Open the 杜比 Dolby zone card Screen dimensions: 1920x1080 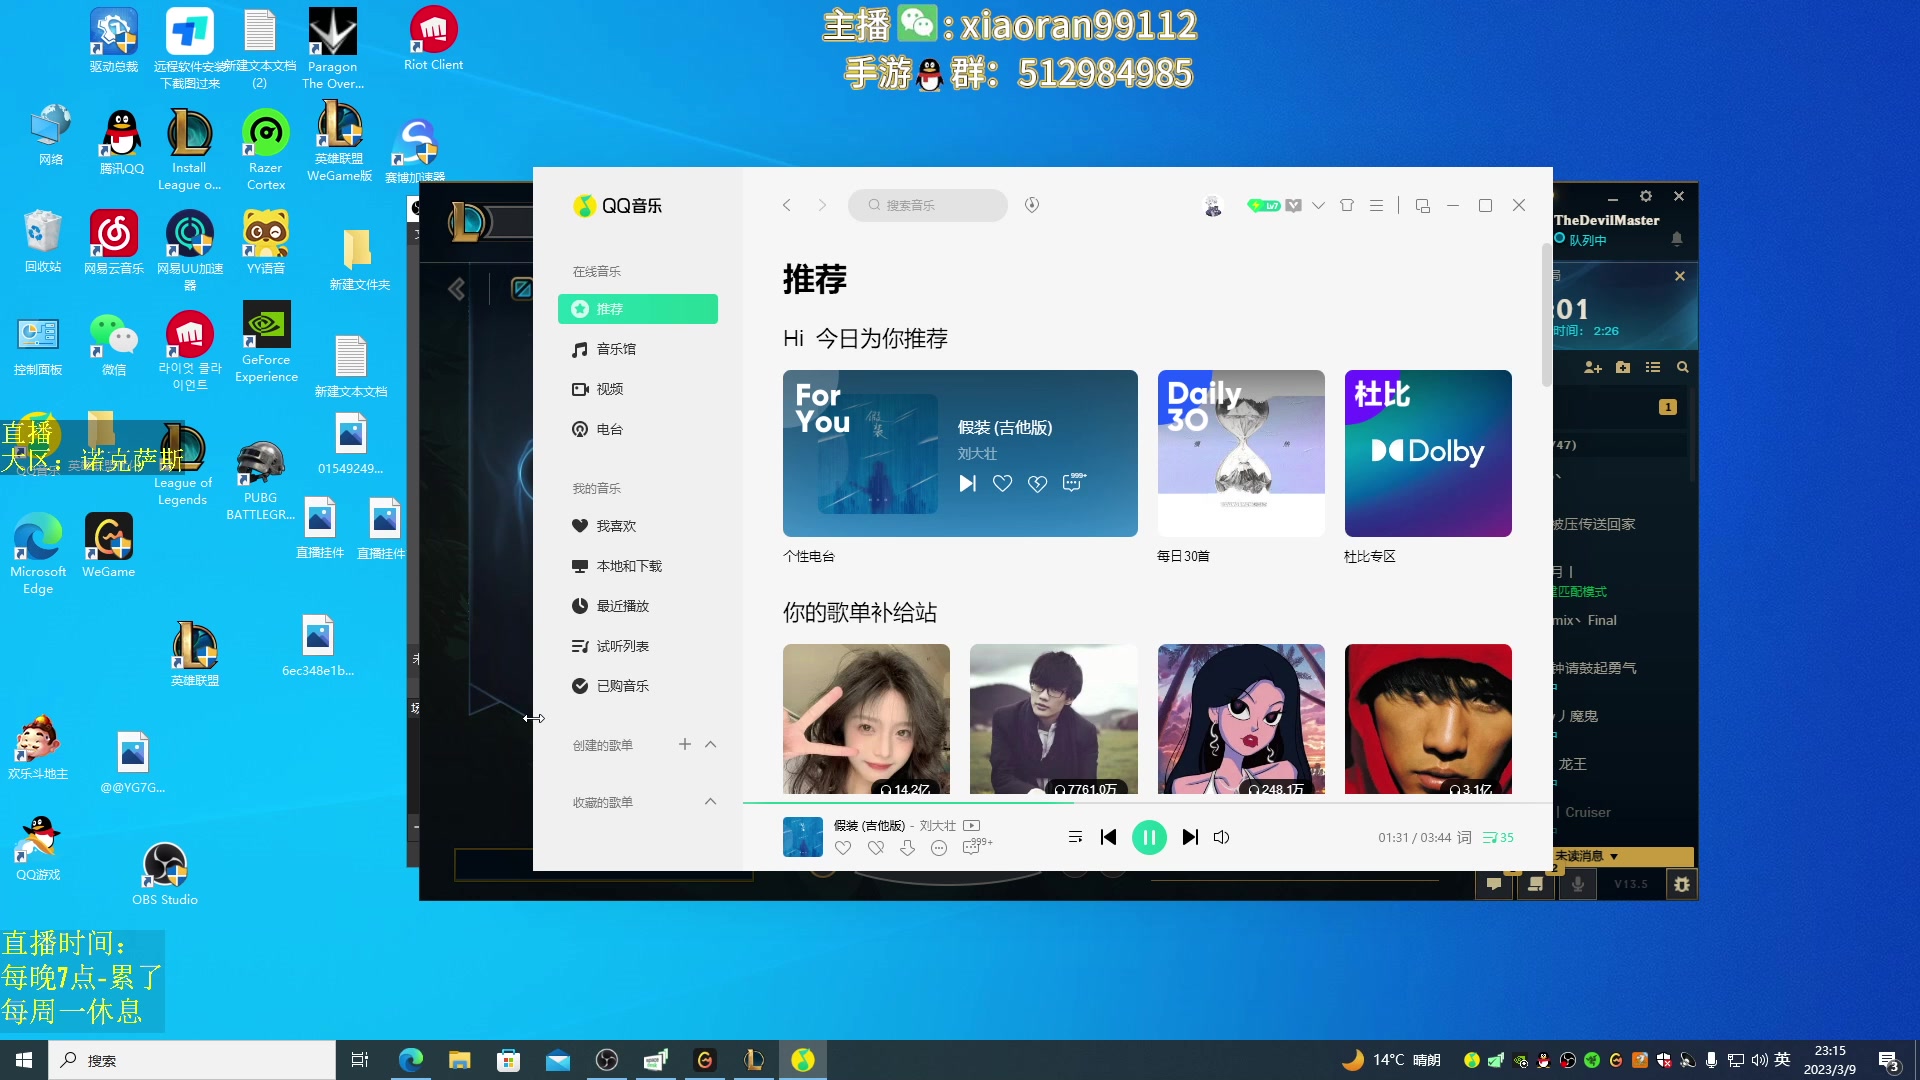tap(1428, 453)
